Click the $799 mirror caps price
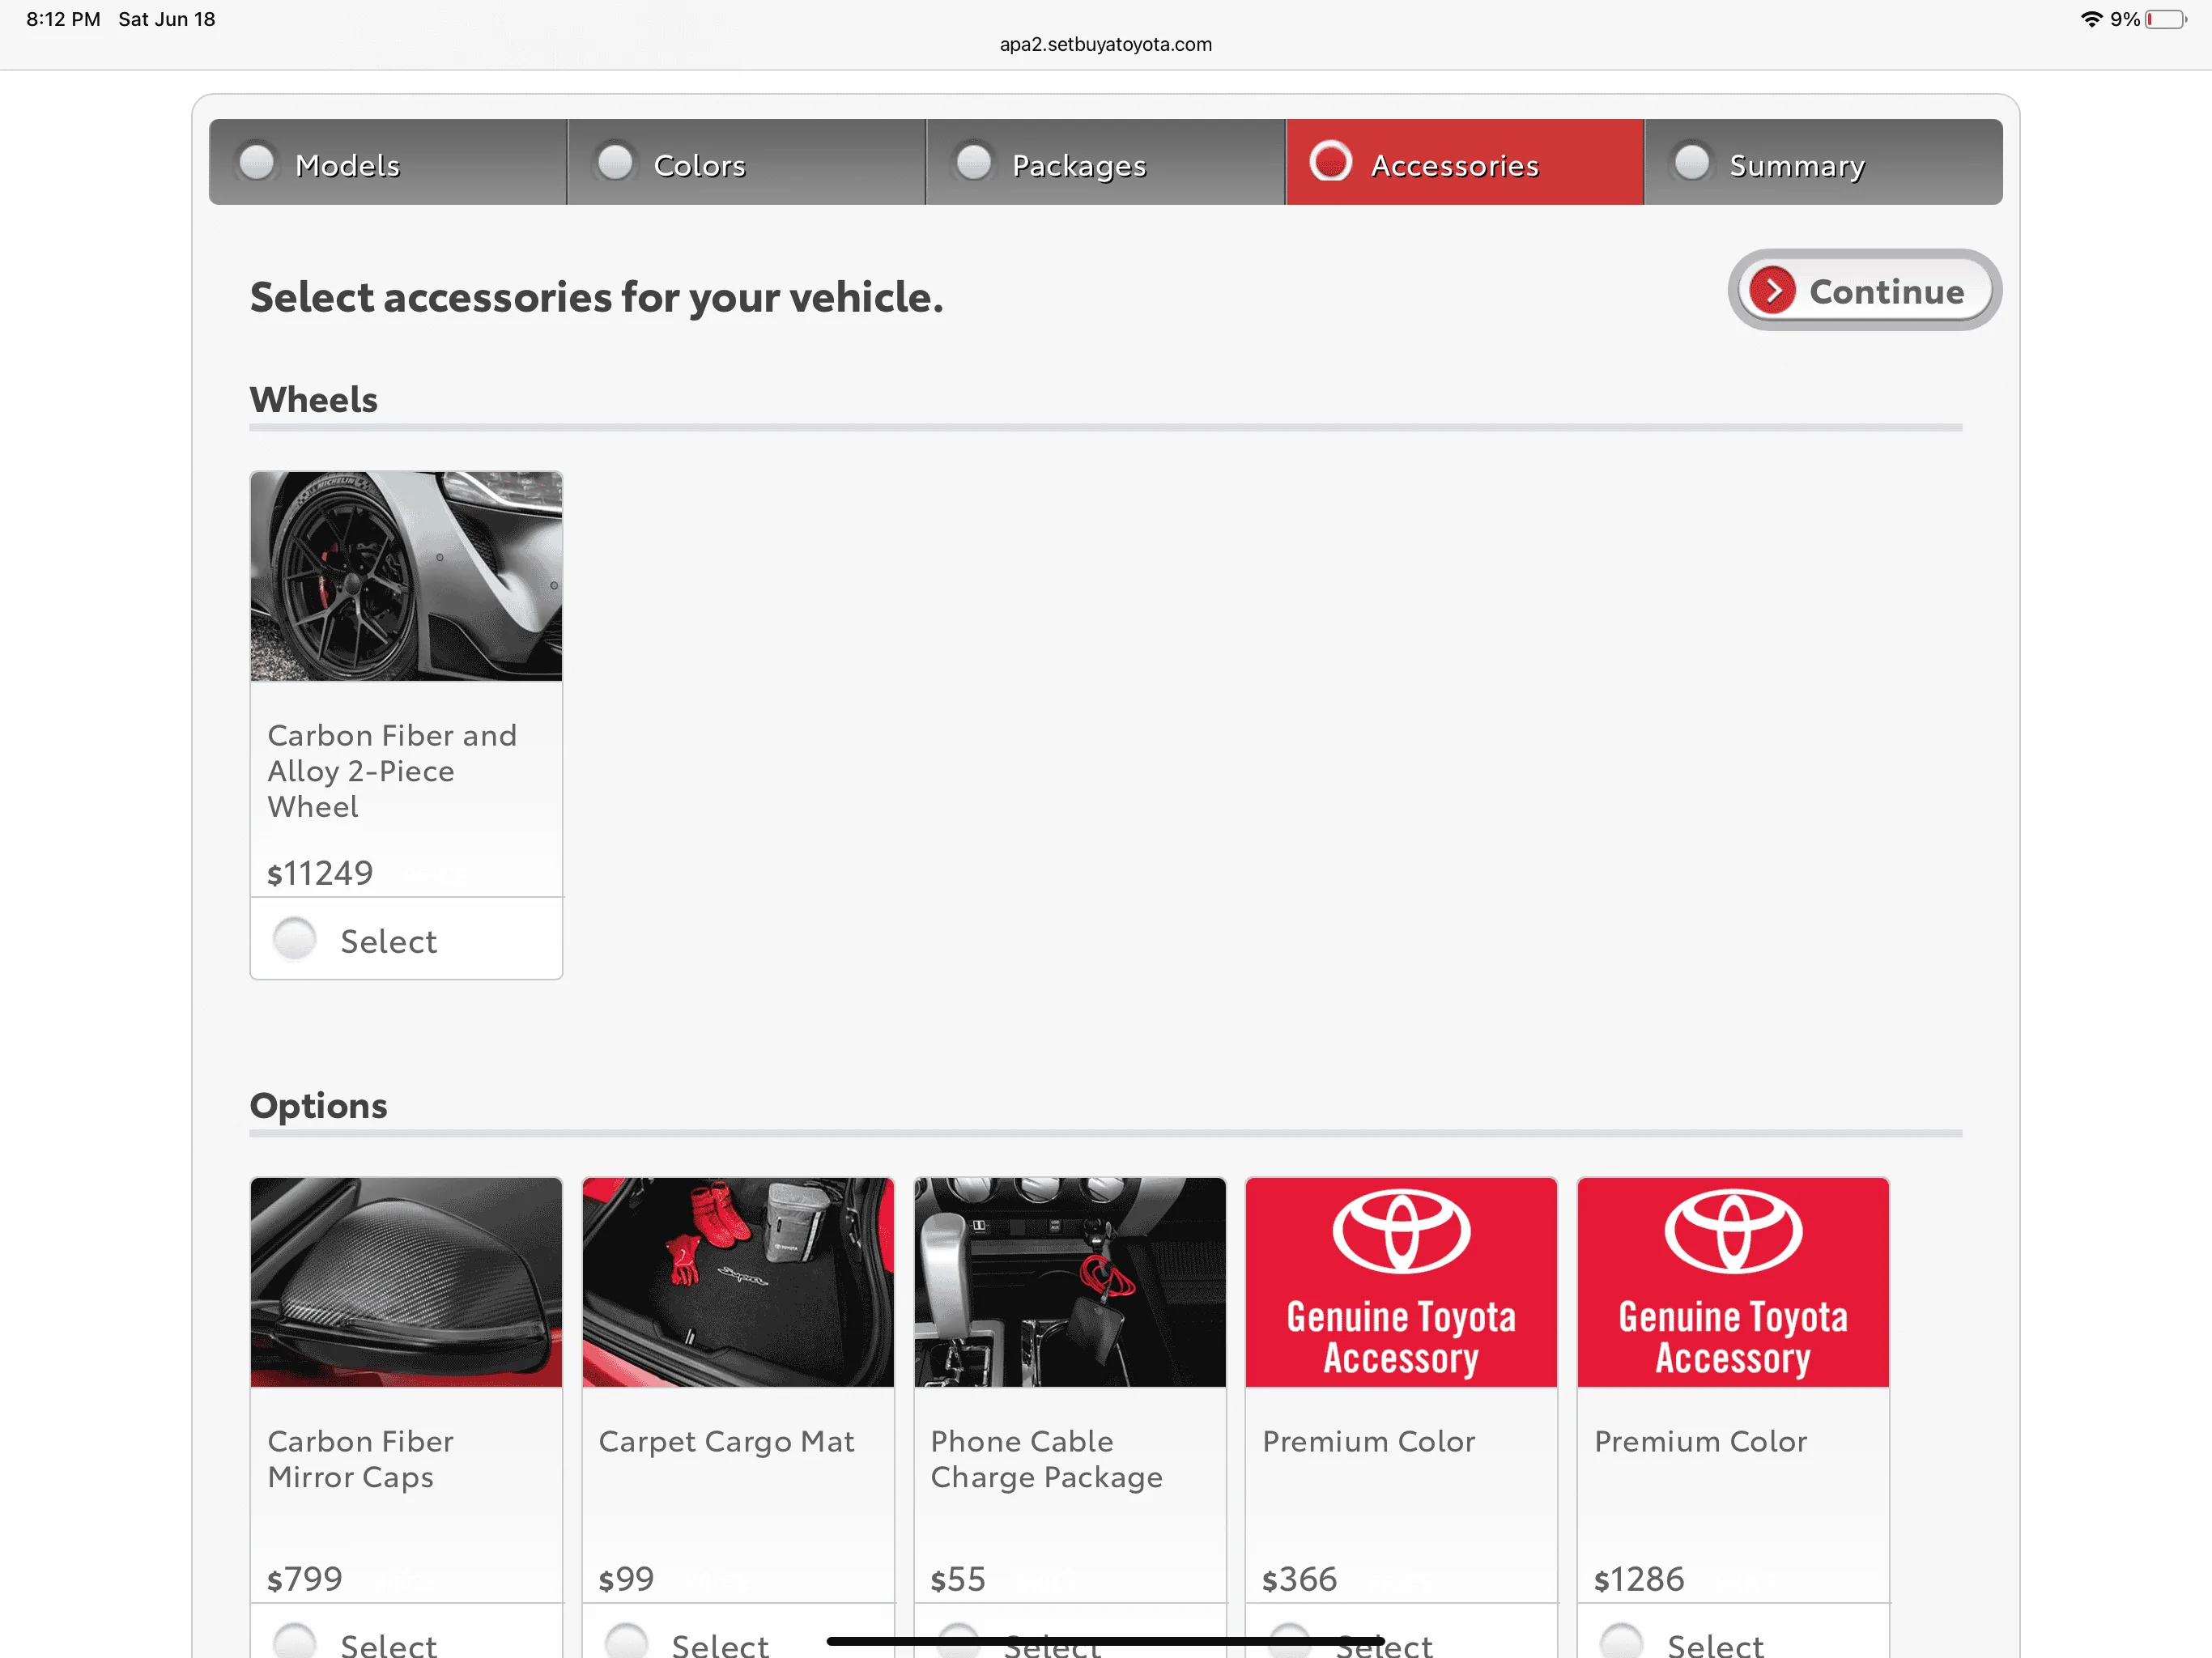 tap(305, 1579)
